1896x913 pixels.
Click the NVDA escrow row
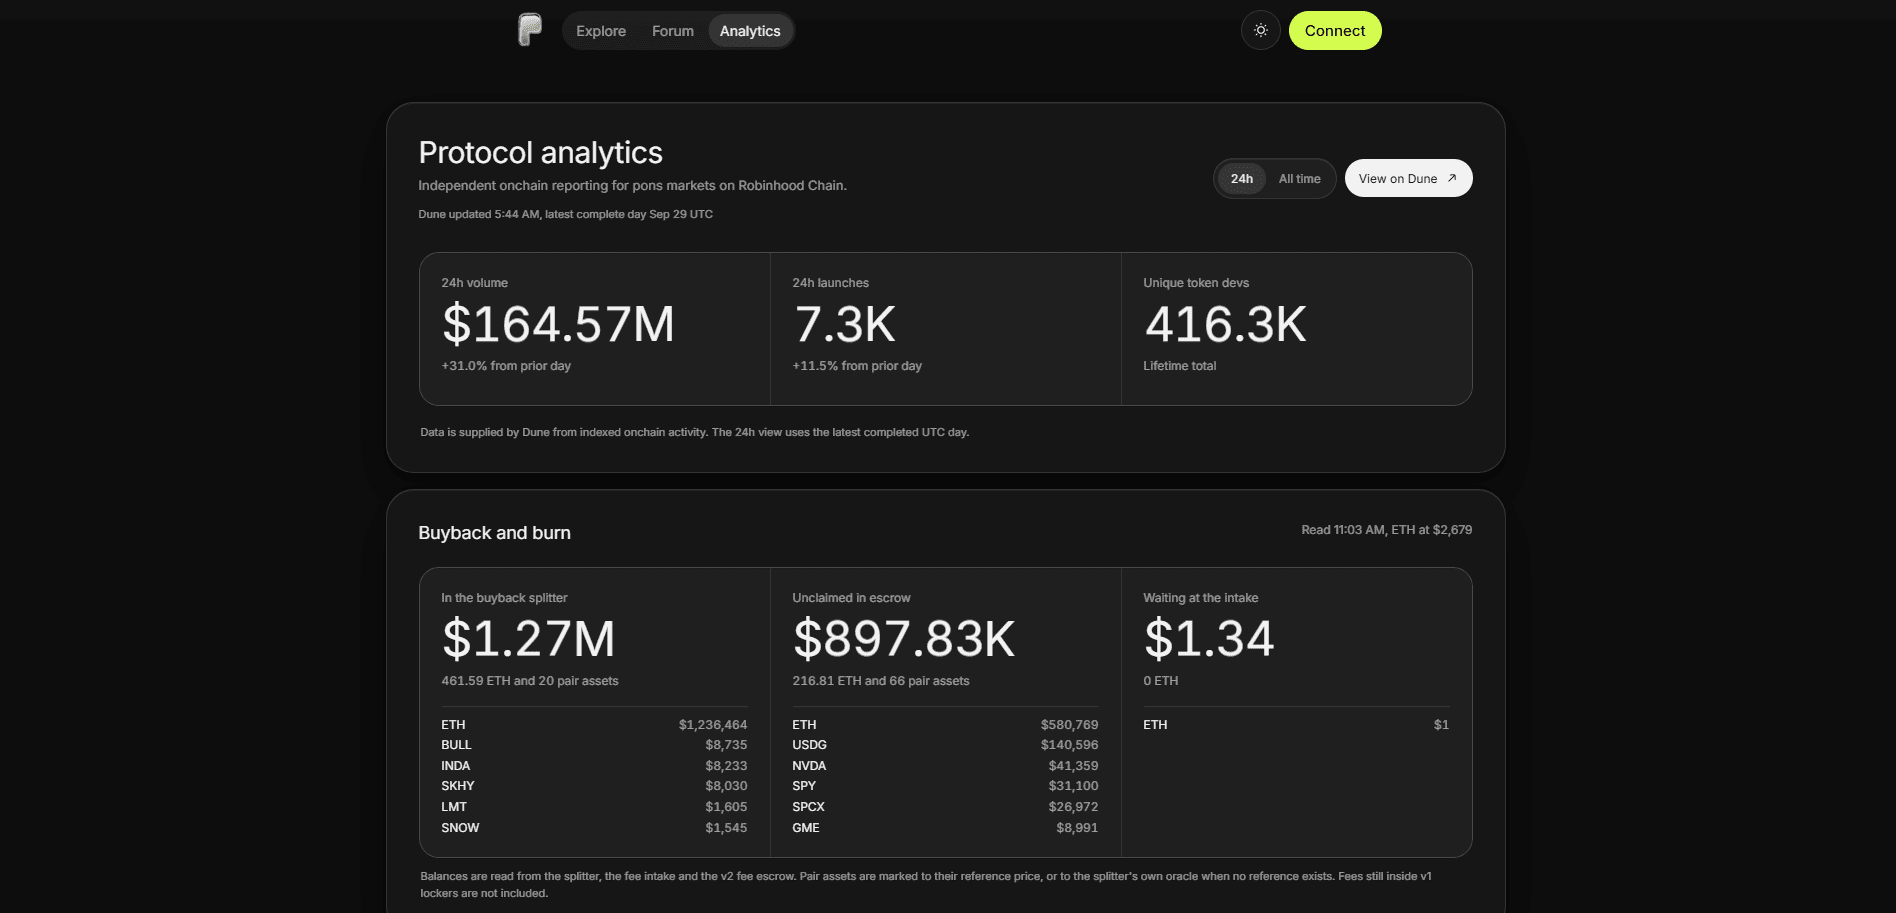(945, 766)
